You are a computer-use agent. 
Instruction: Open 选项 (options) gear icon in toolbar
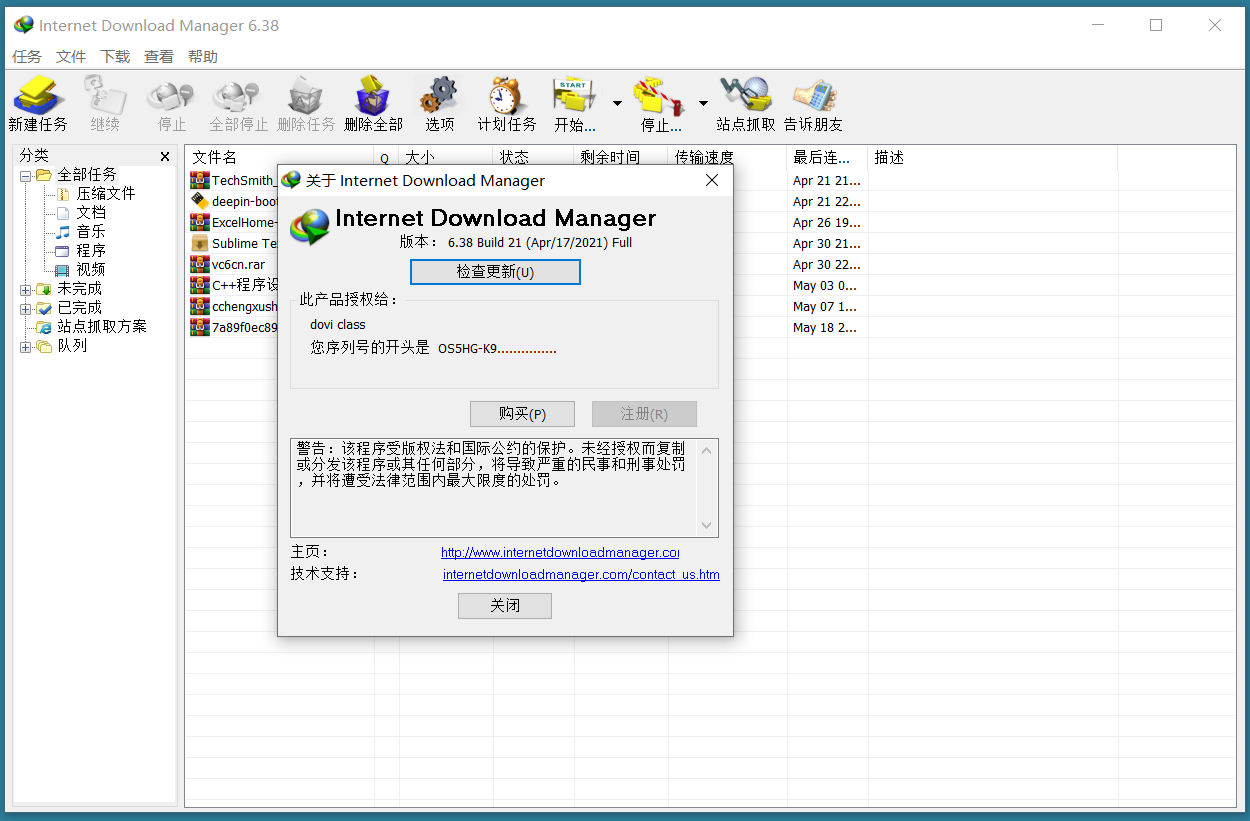[x=439, y=96]
